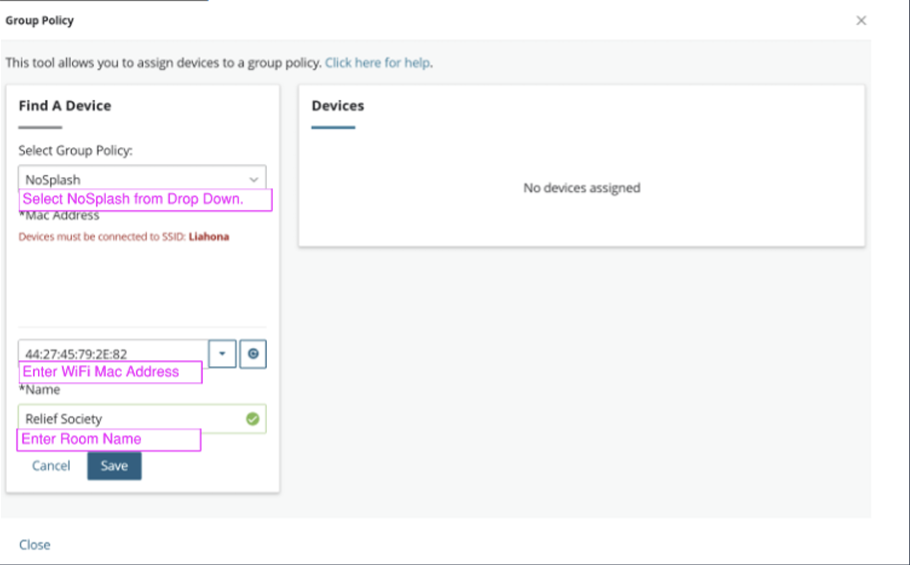
Task: Click the Group Policy dialog title
Action: (39, 20)
